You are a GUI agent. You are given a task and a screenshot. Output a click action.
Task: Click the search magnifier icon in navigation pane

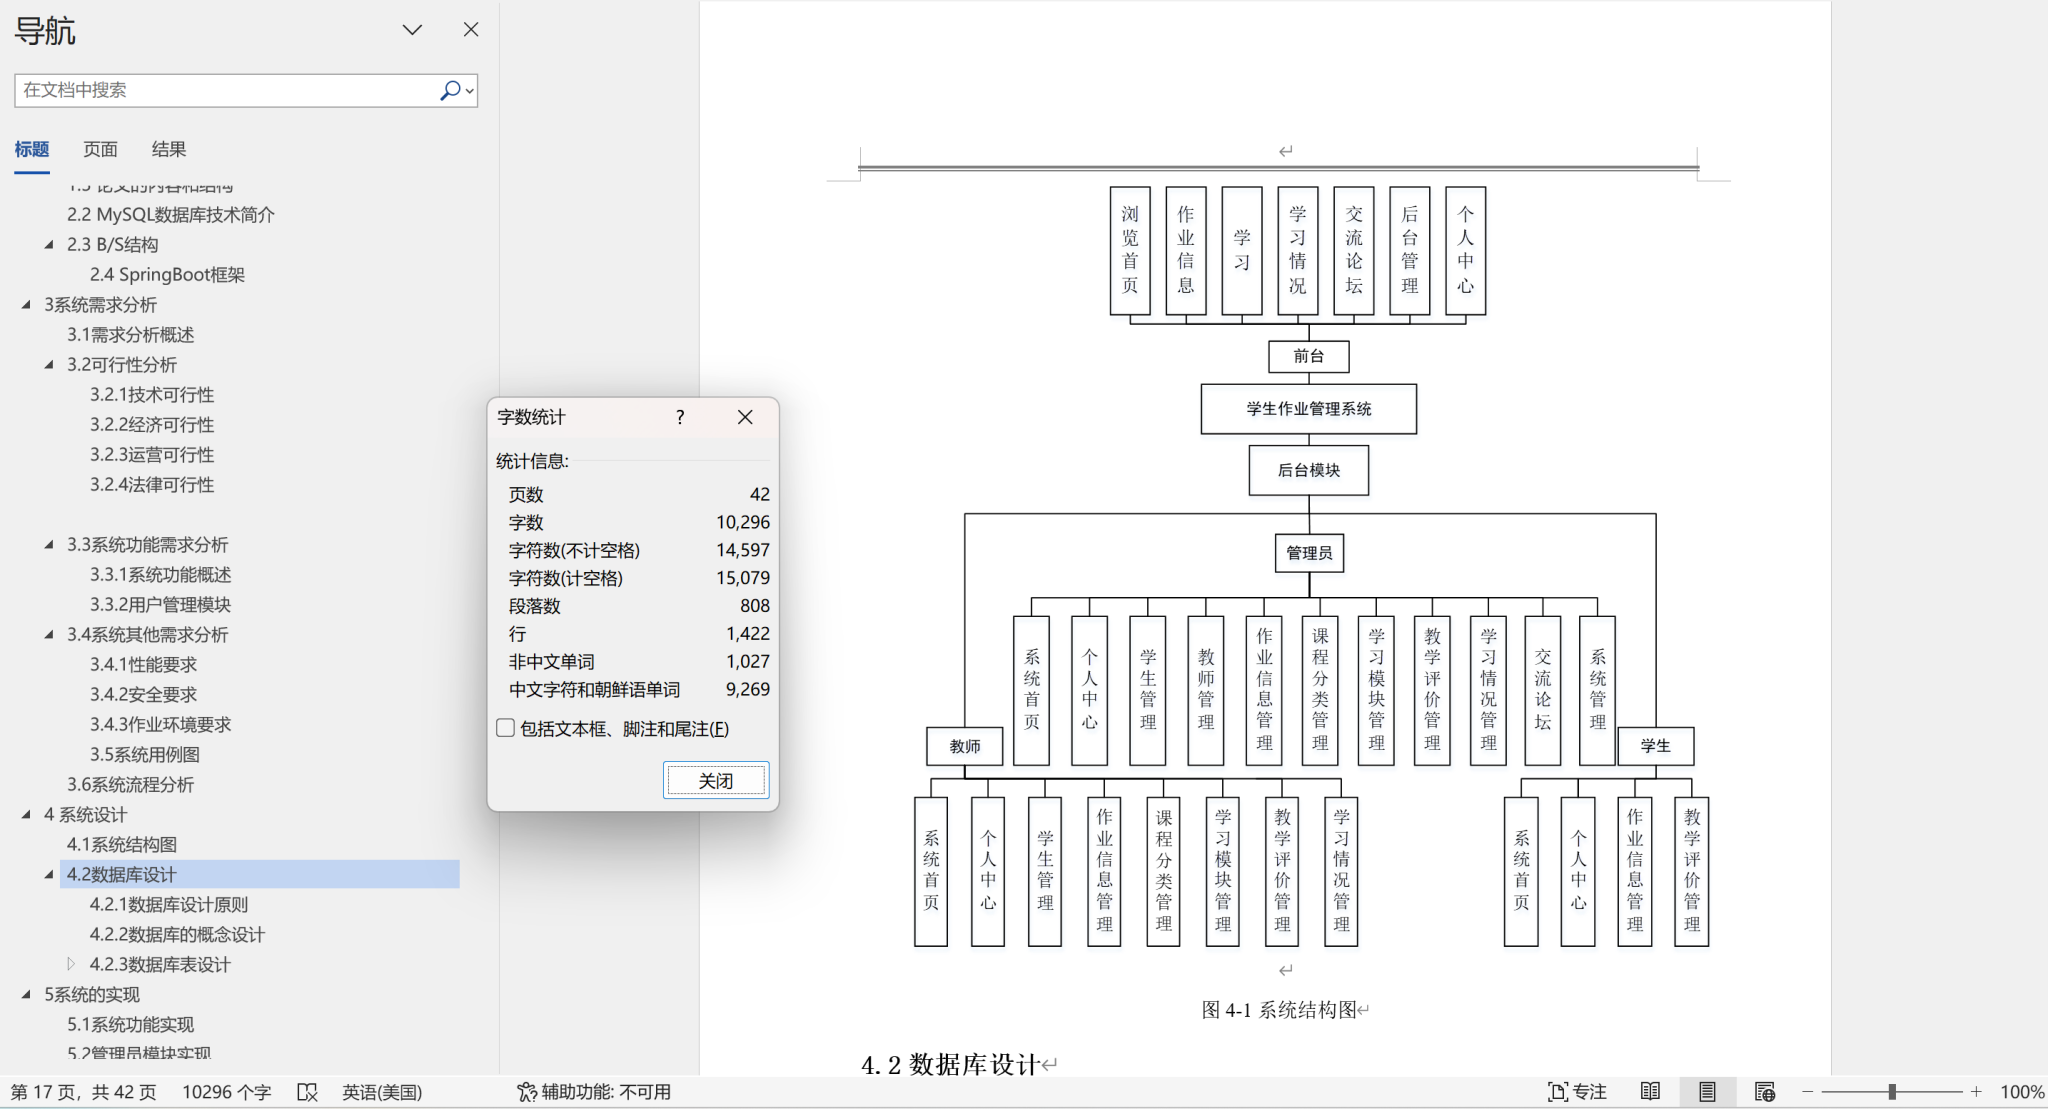pyautogui.click(x=450, y=90)
